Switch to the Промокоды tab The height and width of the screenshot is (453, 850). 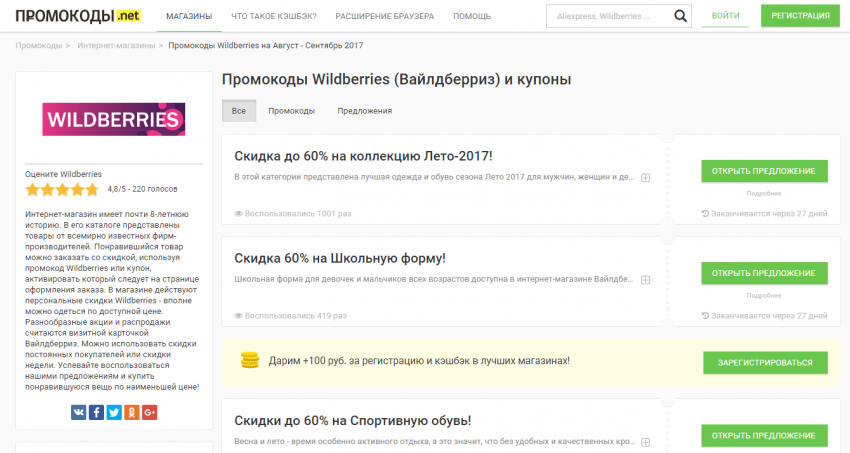pyautogui.click(x=292, y=111)
